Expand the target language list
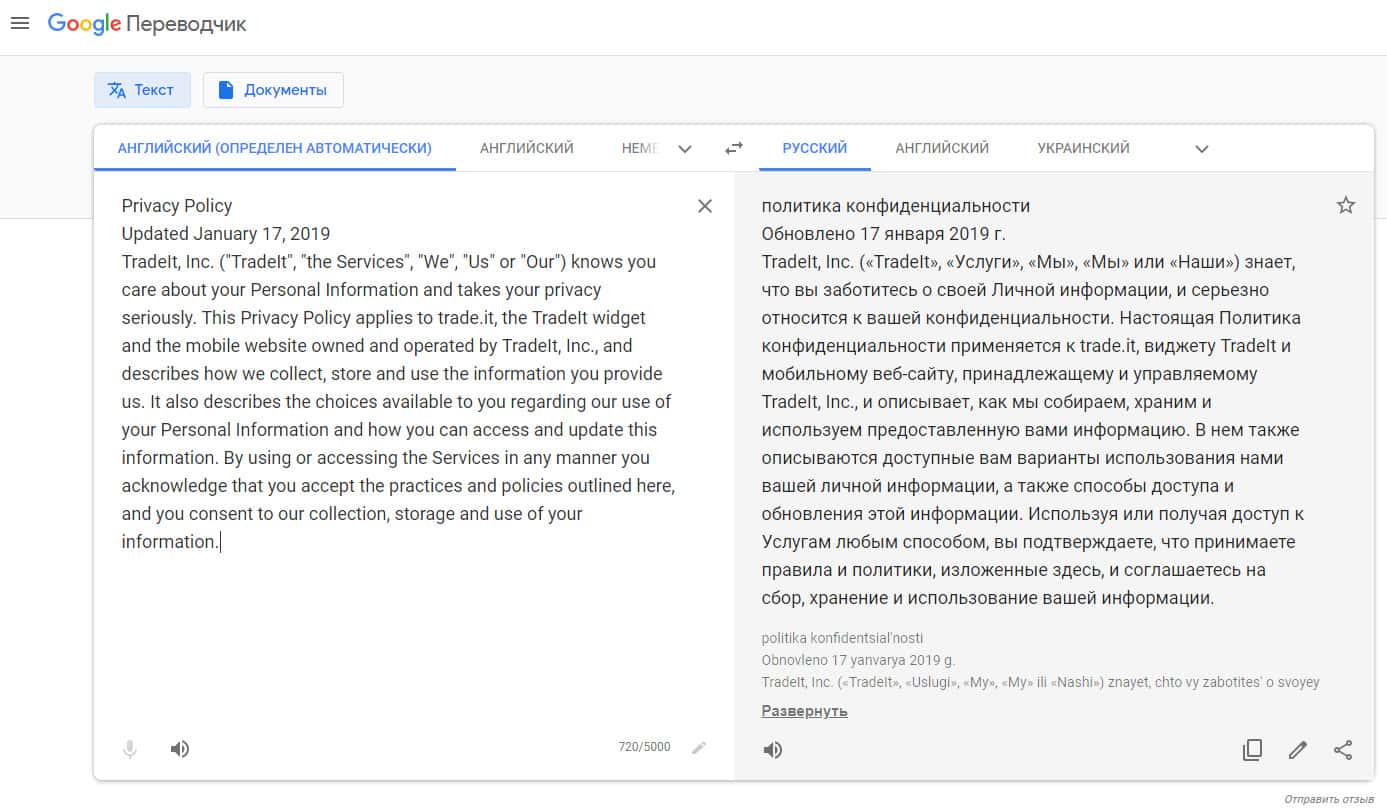The height and width of the screenshot is (811, 1387). tap(1202, 149)
